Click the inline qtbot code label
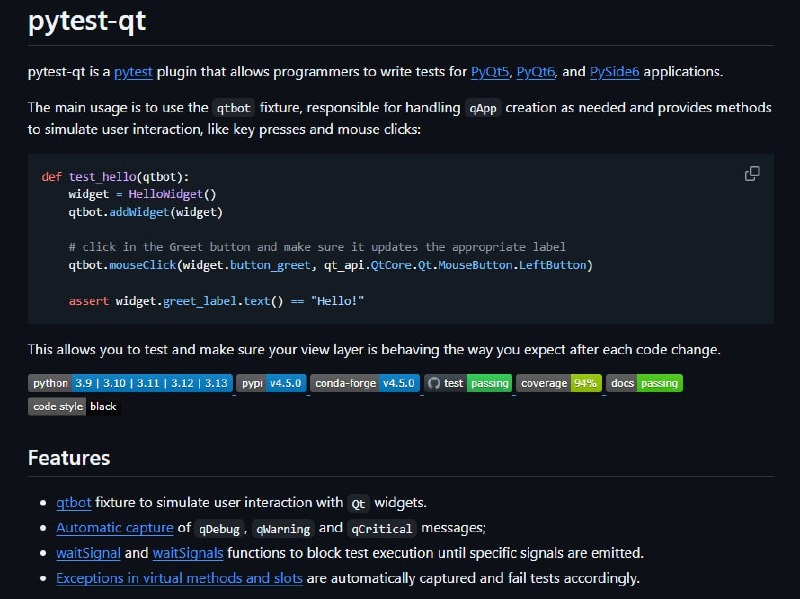The width and height of the screenshot is (800, 599). [x=234, y=108]
